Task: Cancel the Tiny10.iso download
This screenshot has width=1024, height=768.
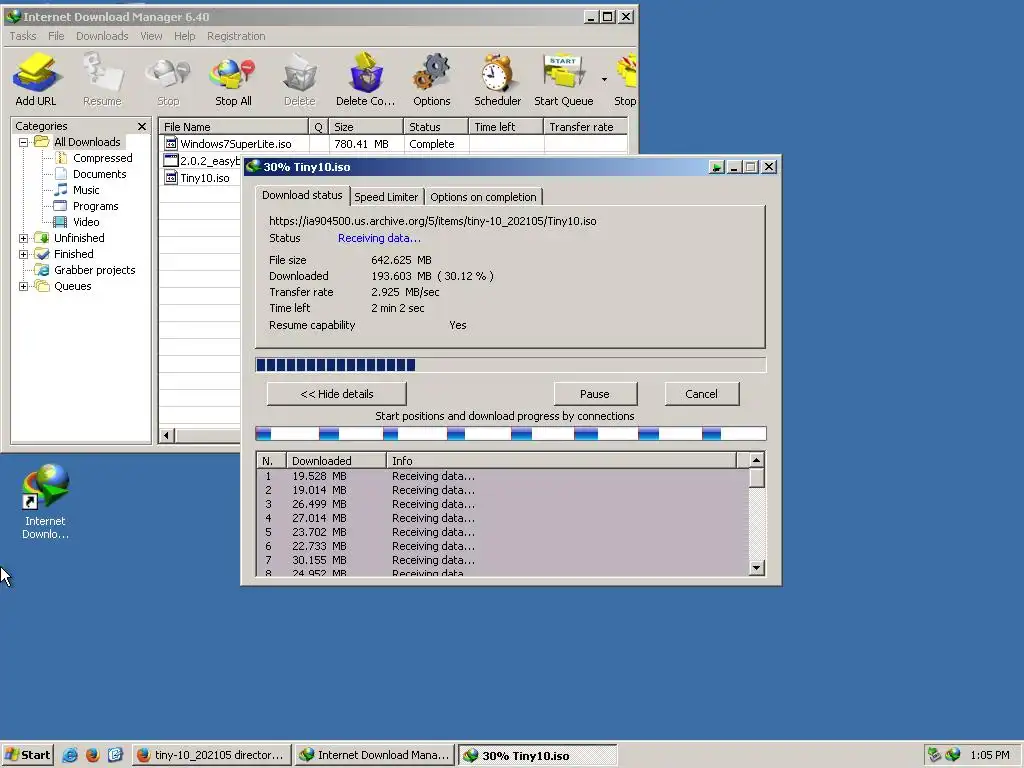Action: pos(701,394)
